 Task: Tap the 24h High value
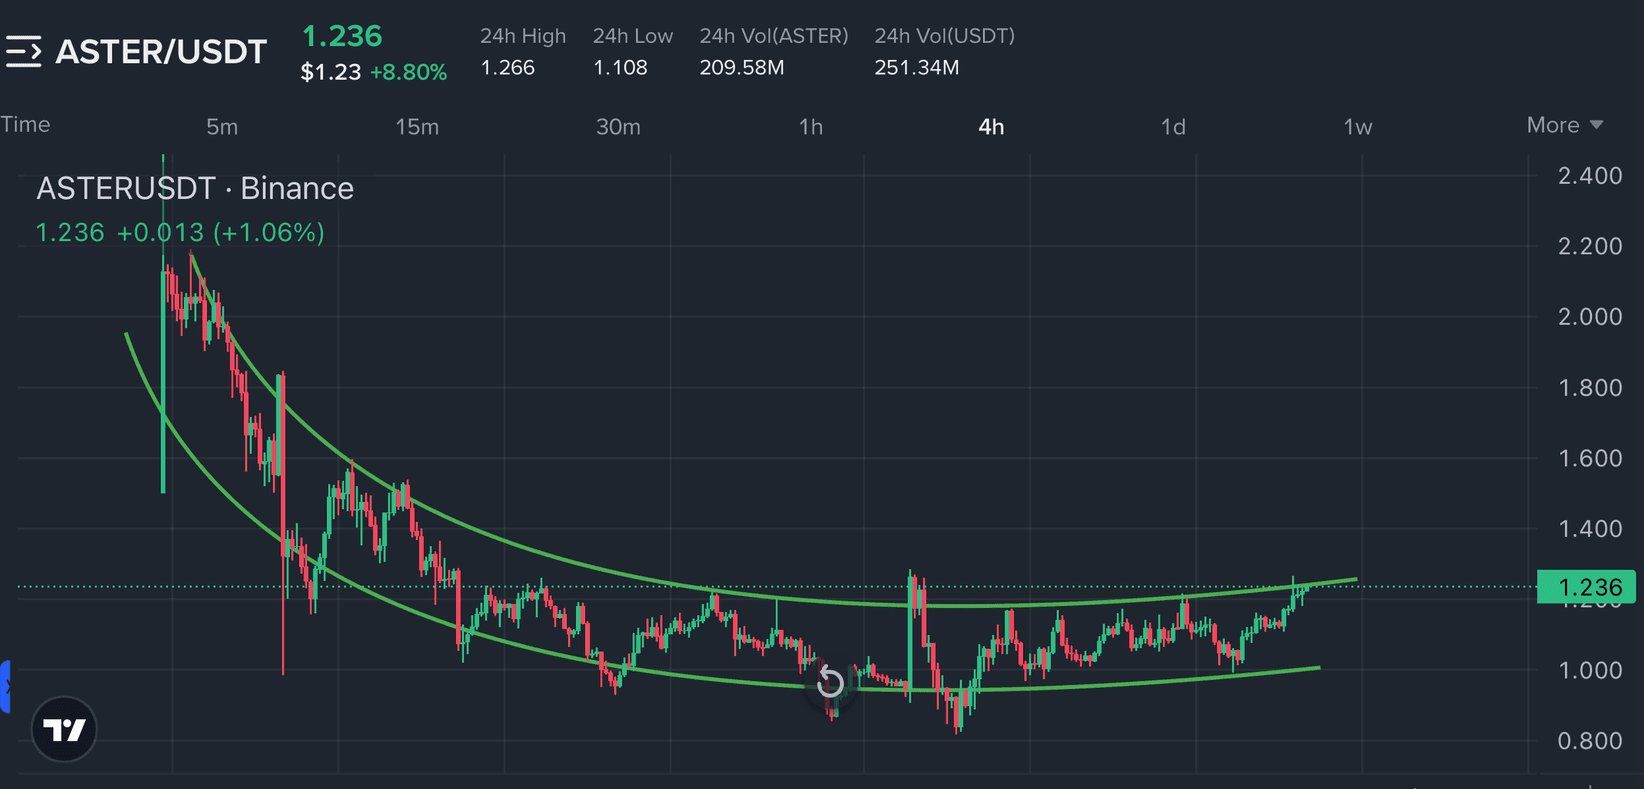[x=508, y=68]
